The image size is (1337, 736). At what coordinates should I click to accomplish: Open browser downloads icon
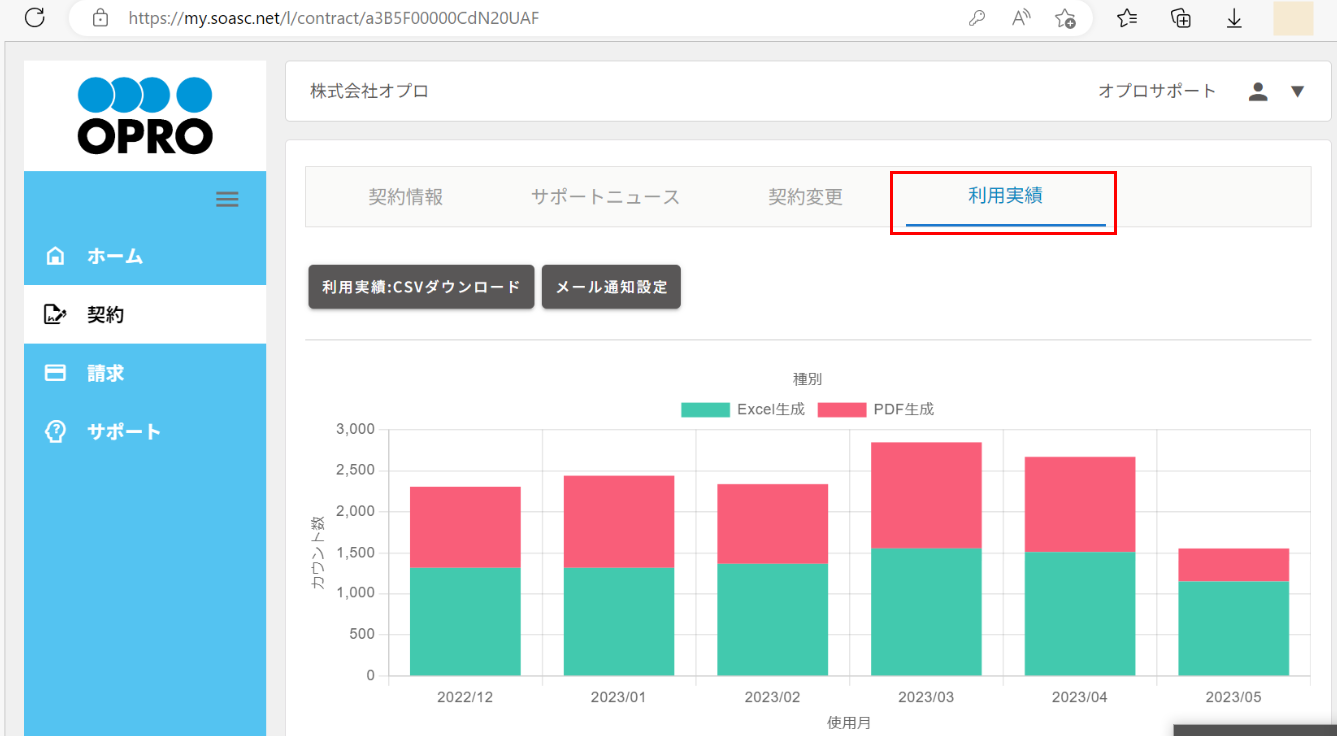click(x=1234, y=18)
